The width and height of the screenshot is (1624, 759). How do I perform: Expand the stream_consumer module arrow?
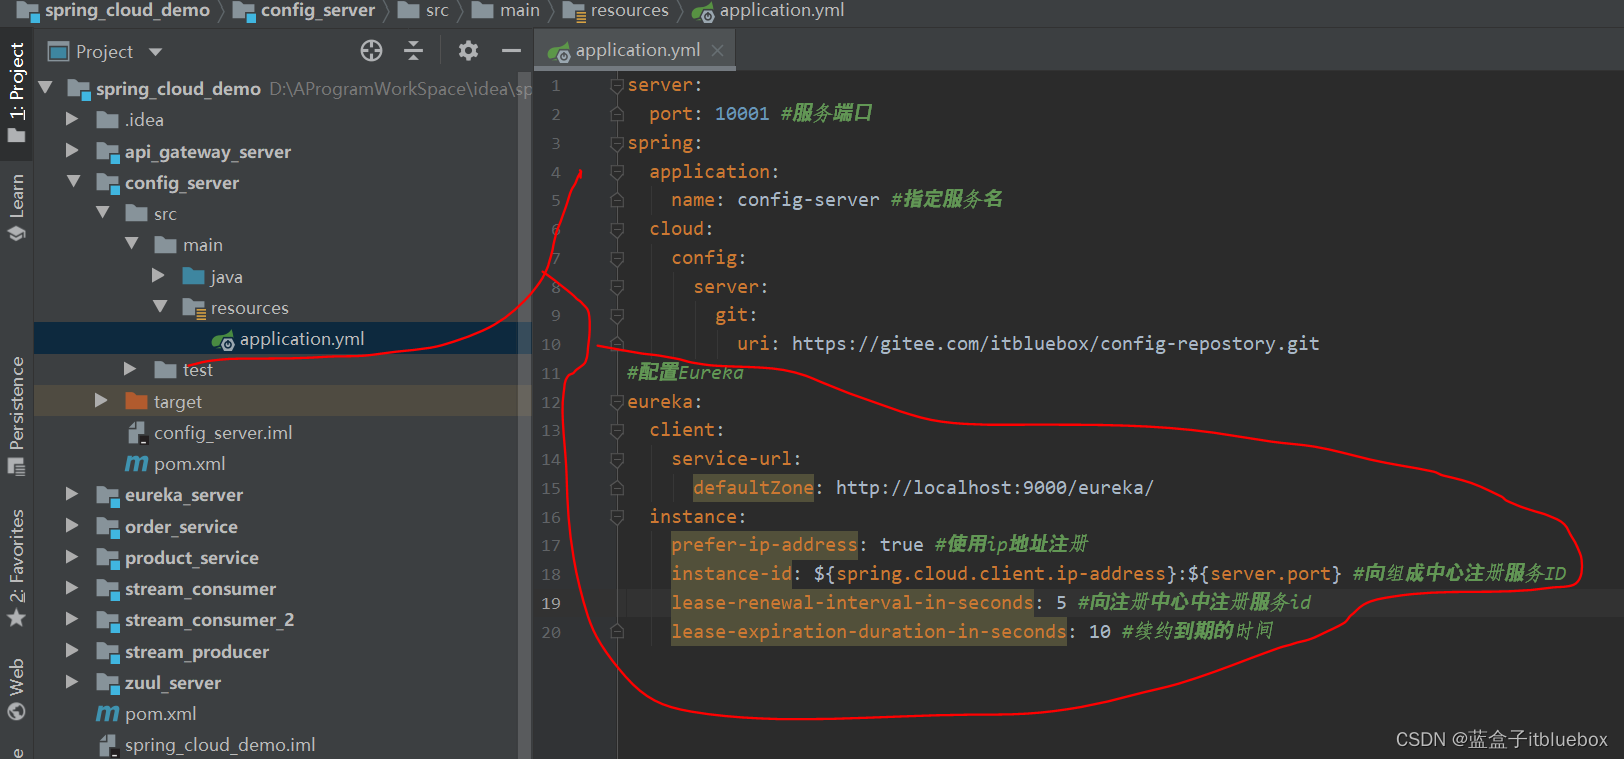(x=72, y=588)
